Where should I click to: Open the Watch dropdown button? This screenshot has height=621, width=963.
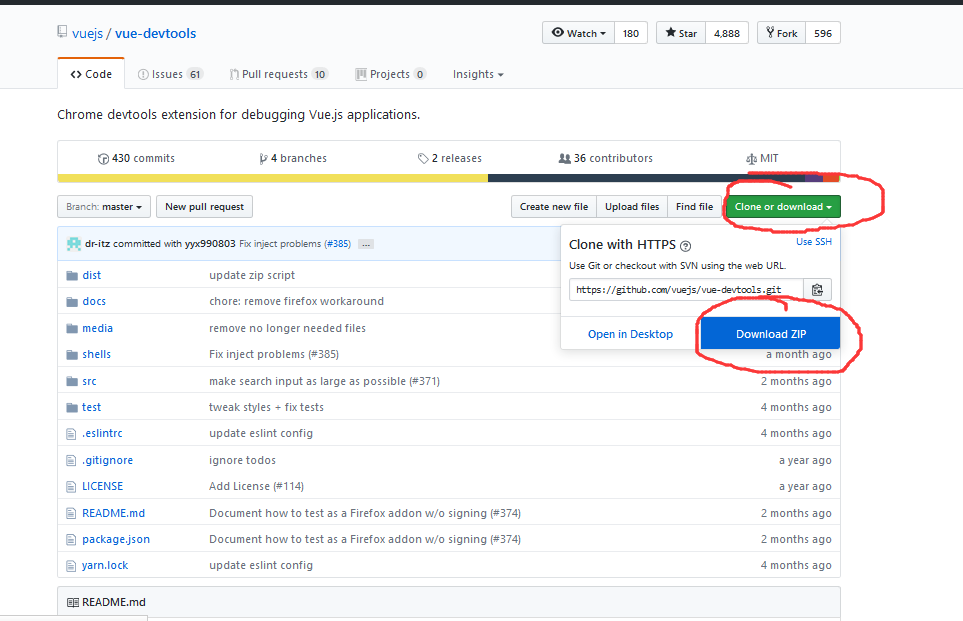(578, 33)
